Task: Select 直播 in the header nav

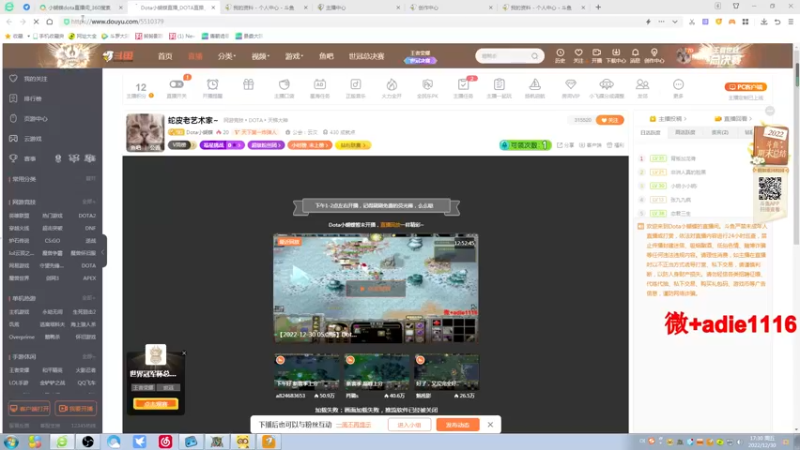Action: click(x=195, y=56)
